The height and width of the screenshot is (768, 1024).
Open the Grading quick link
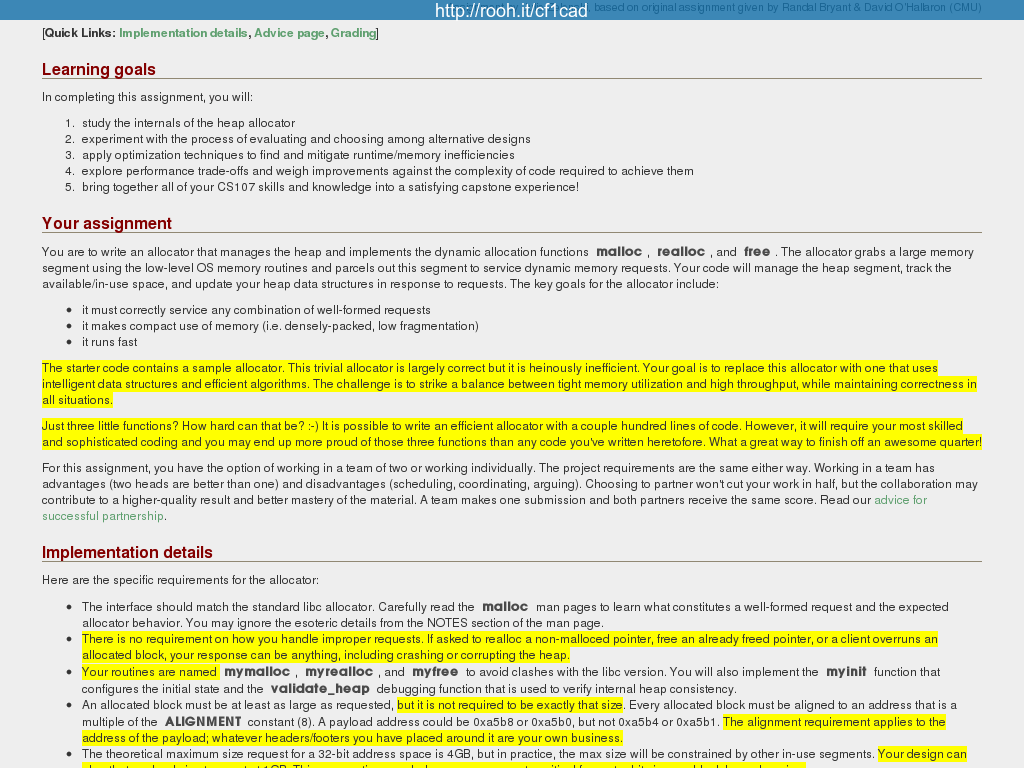353,33
